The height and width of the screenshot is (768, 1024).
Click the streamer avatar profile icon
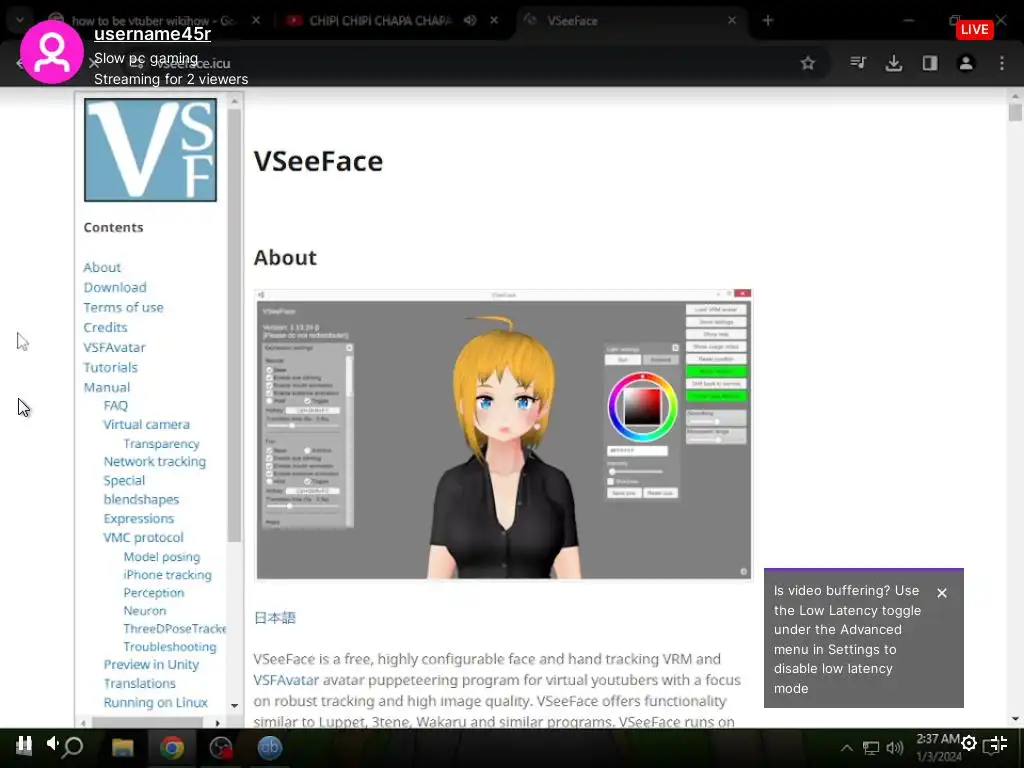(52, 52)
